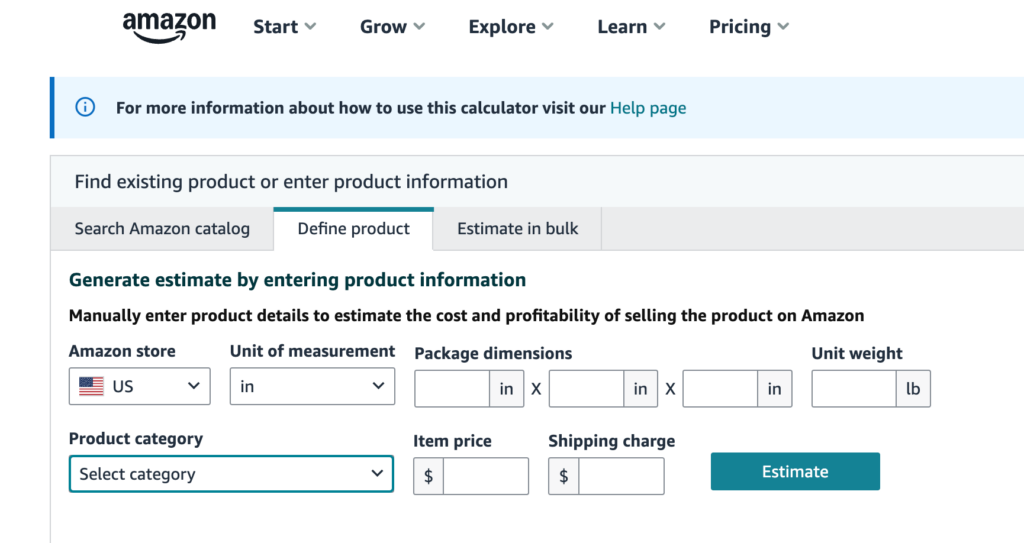The width and height of the screenshot is (1024, 543).
Task: Click the third package dimension field
Action: 720,389
